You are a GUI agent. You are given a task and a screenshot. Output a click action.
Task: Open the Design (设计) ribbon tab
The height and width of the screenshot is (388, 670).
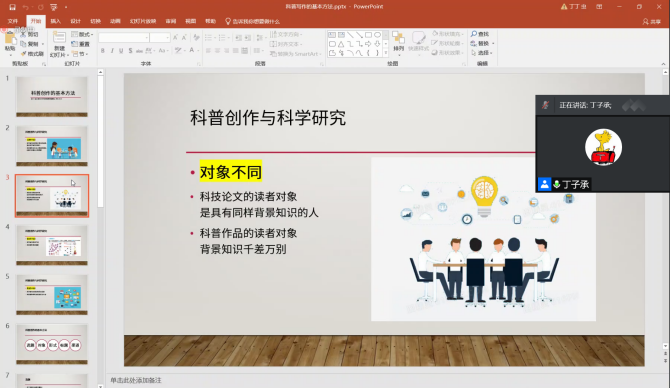(x=76, y=21)
